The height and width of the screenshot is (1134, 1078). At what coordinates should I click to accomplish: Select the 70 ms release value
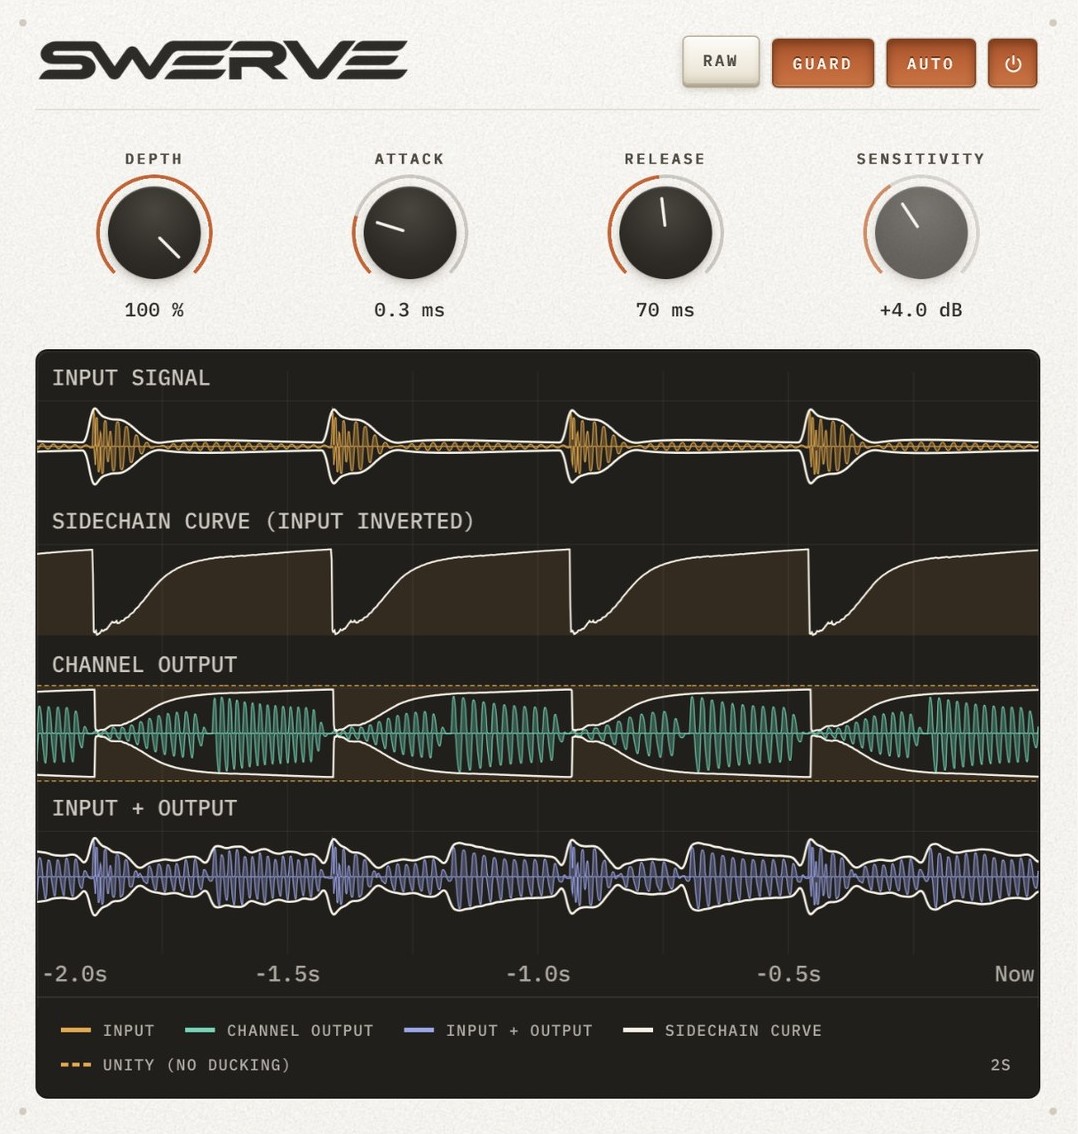(x=665, y=310)
